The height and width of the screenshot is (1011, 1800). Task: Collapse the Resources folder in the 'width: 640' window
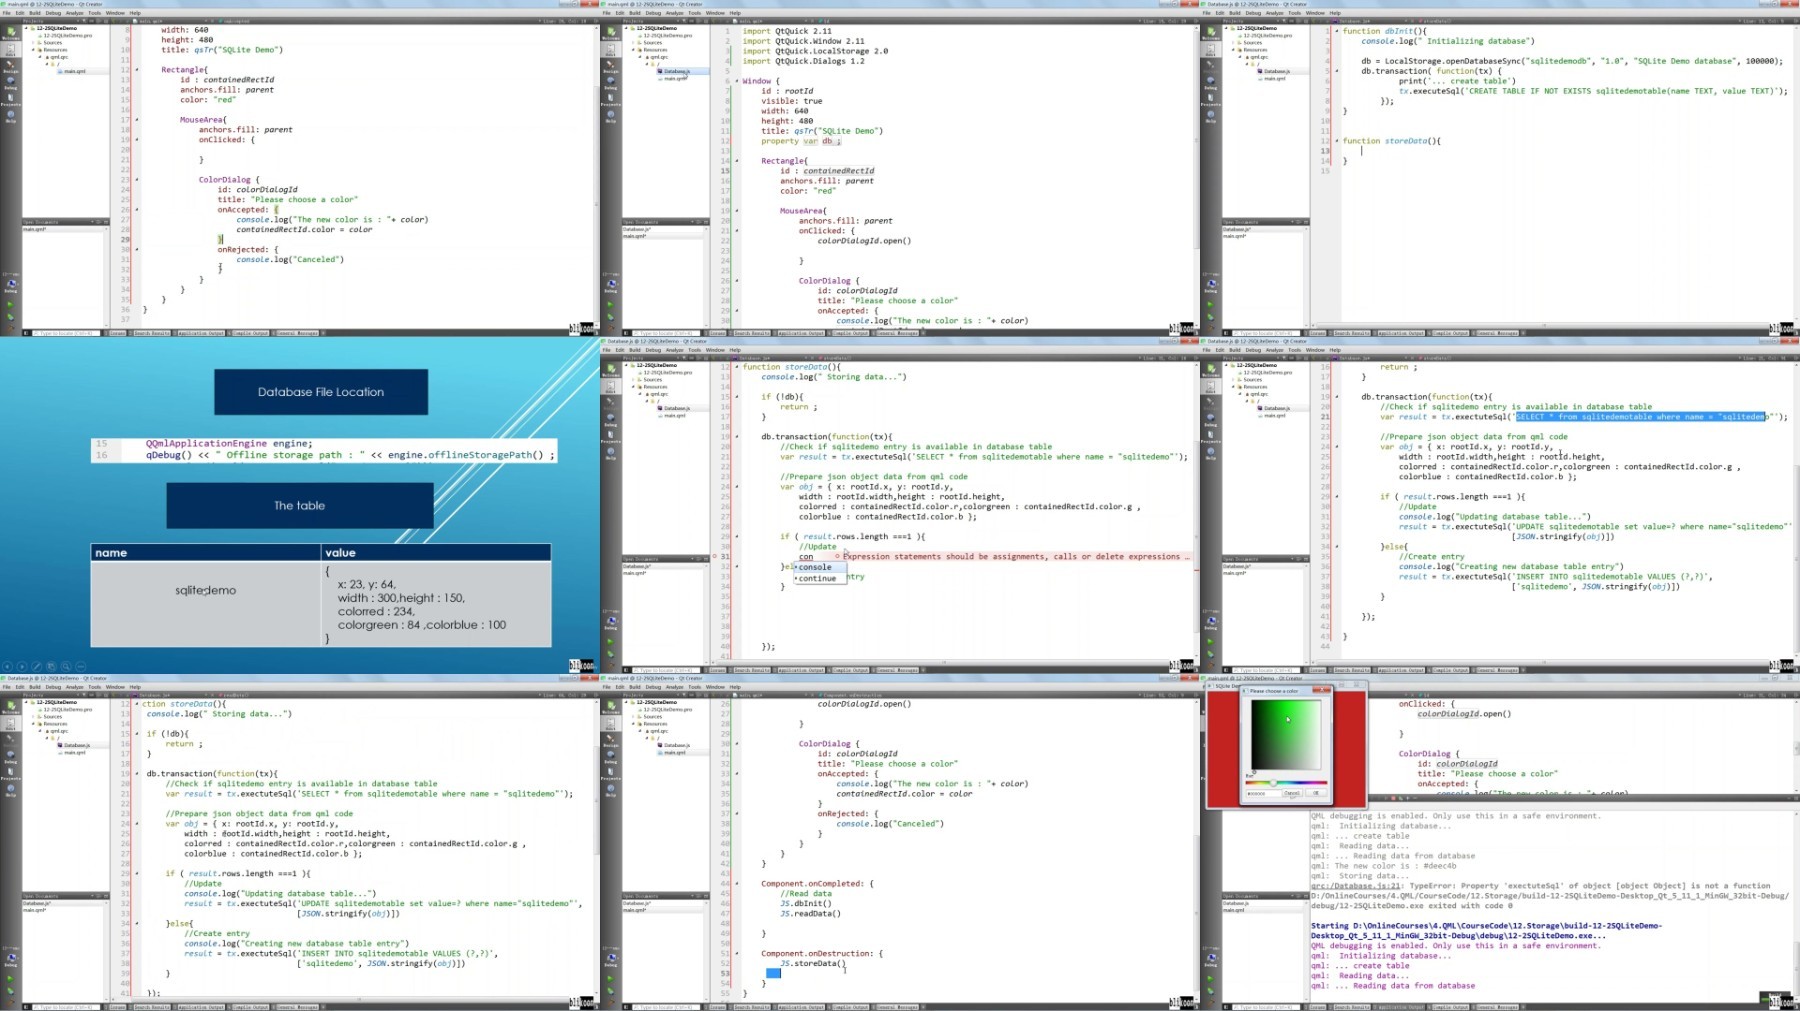point(33,50)
